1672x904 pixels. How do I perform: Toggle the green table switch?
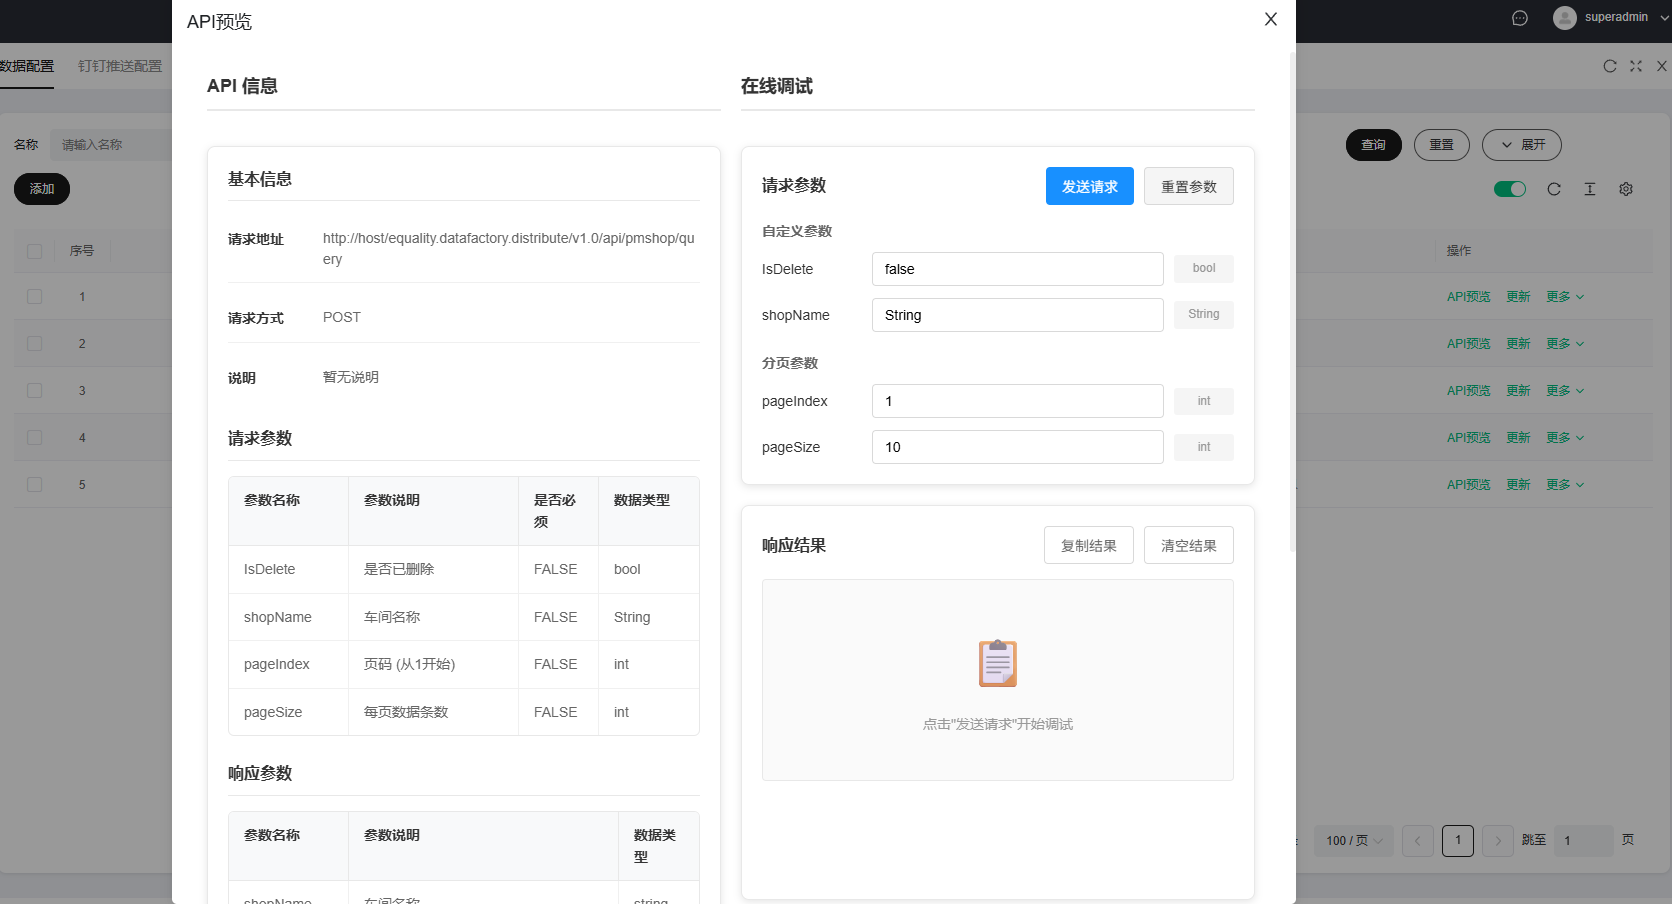(1509, 189)
